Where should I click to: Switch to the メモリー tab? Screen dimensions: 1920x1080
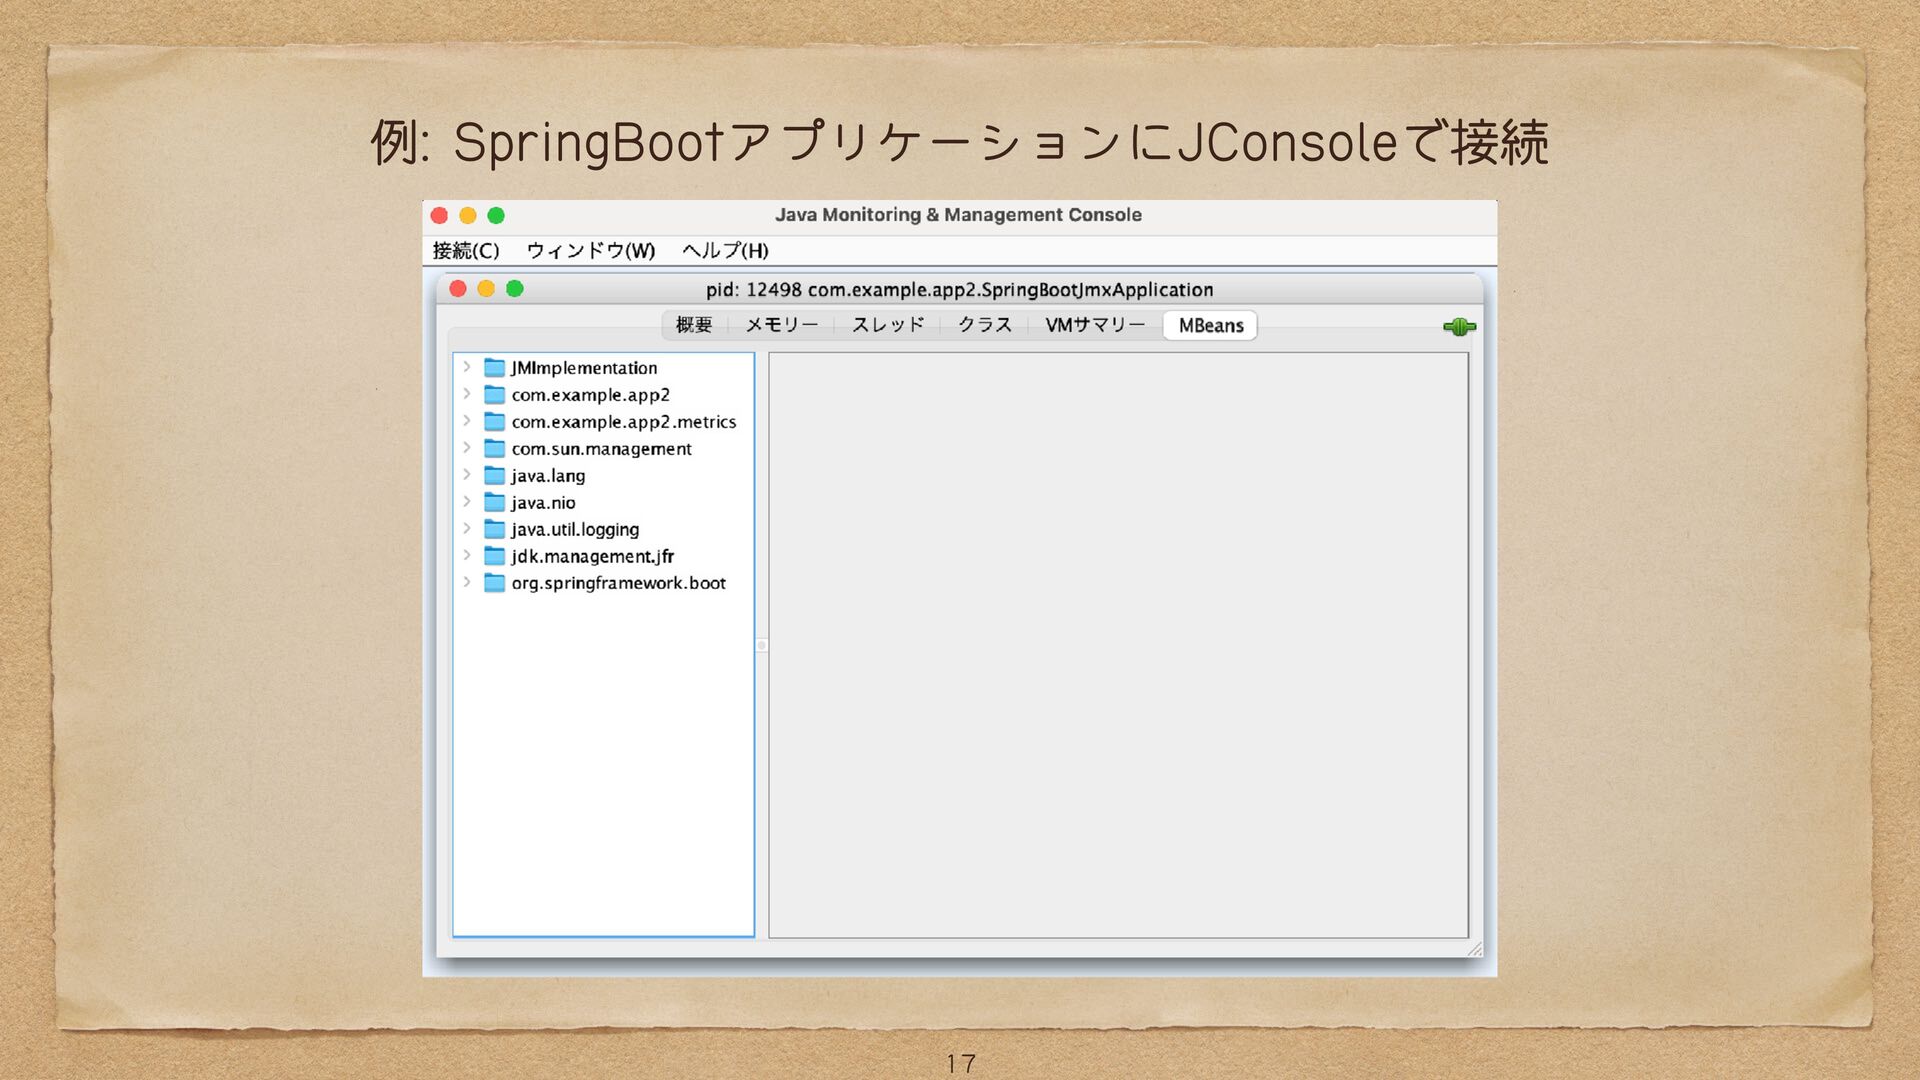[781, 325]
